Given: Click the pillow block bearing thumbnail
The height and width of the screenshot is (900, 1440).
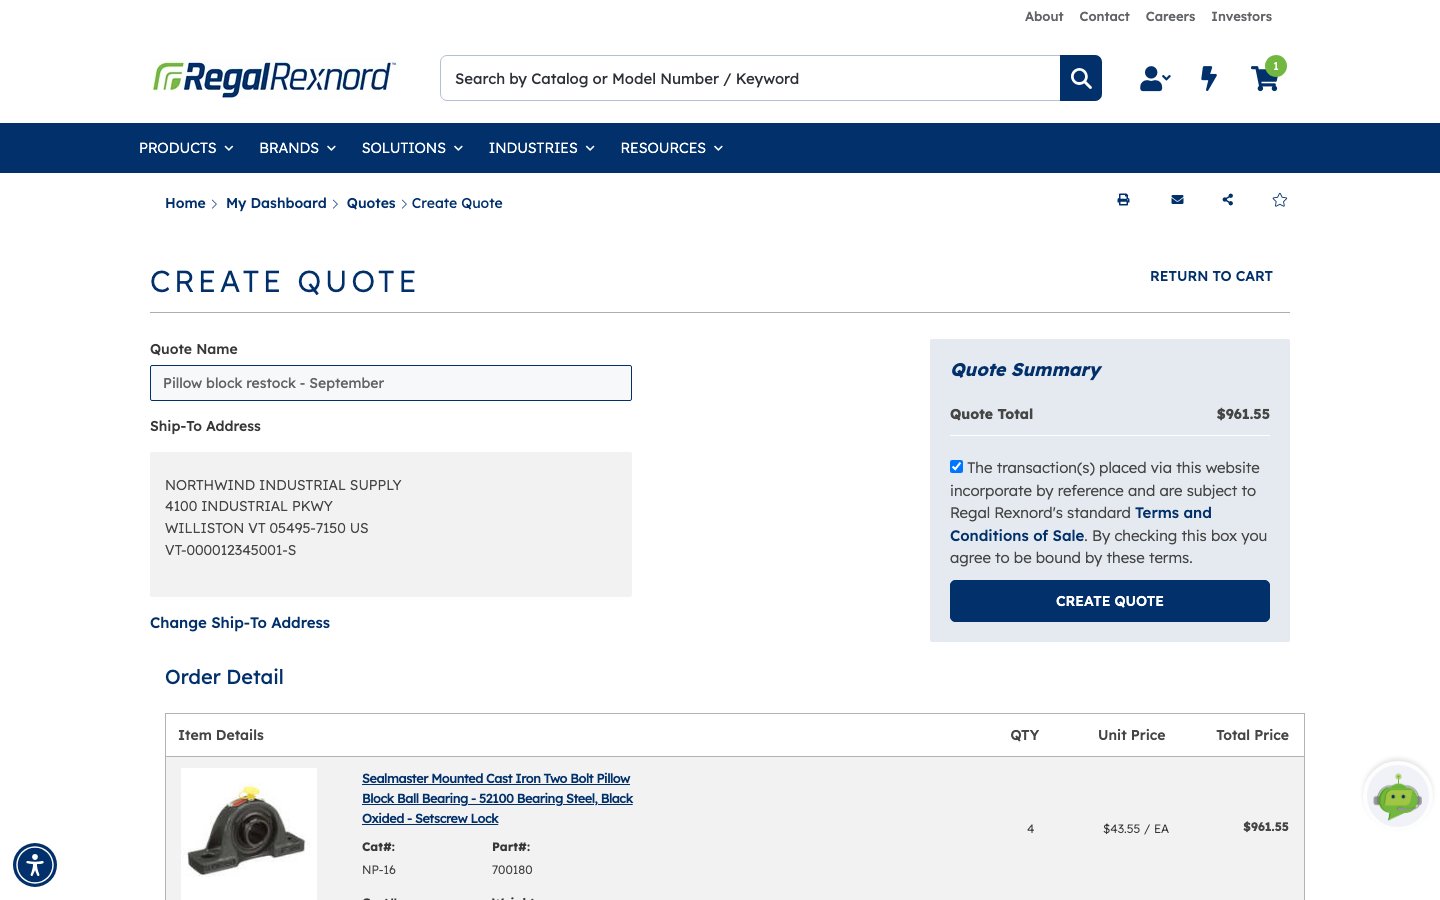Looking at the screenshot, I should (249, 833).
